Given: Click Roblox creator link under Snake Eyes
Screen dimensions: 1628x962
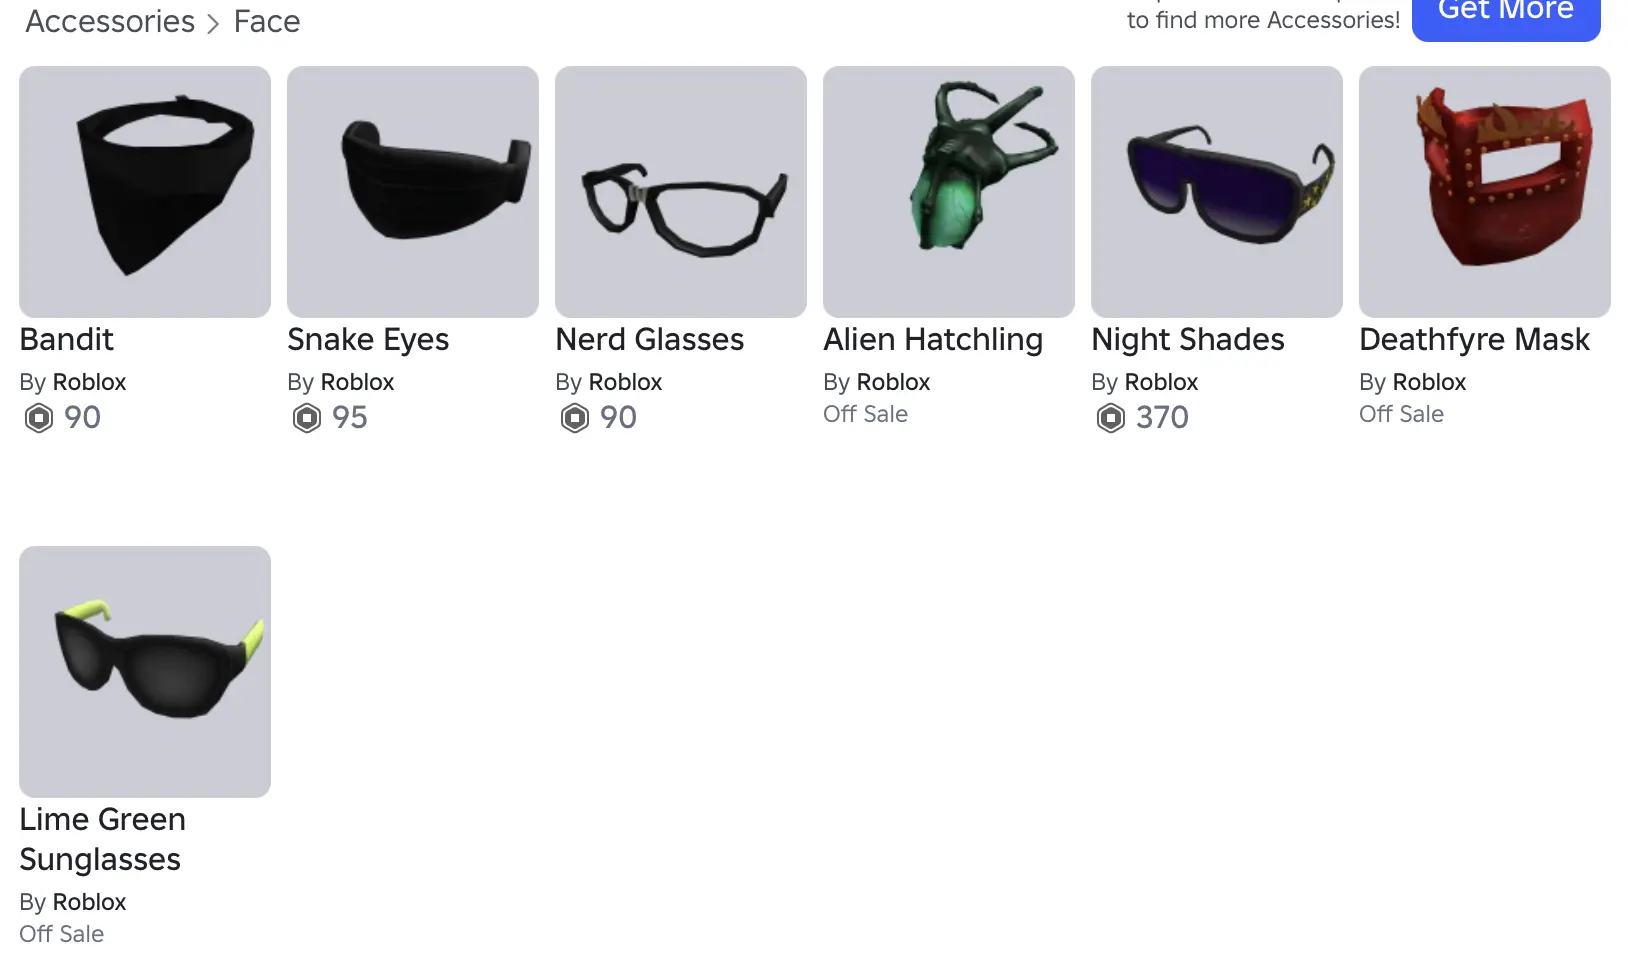Looking at the screenshot, I should pos(357,382).
